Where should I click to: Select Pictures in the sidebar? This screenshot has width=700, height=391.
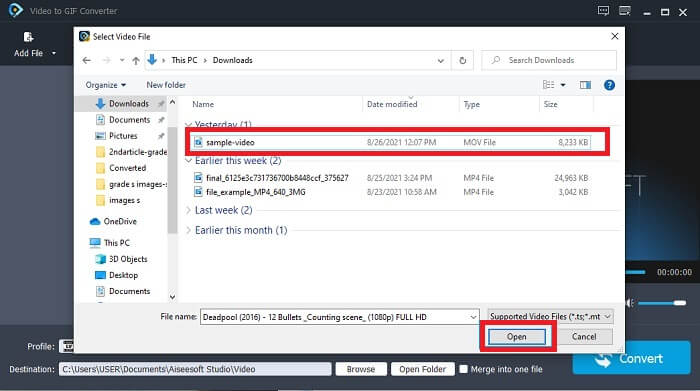(x=123, y=136)
